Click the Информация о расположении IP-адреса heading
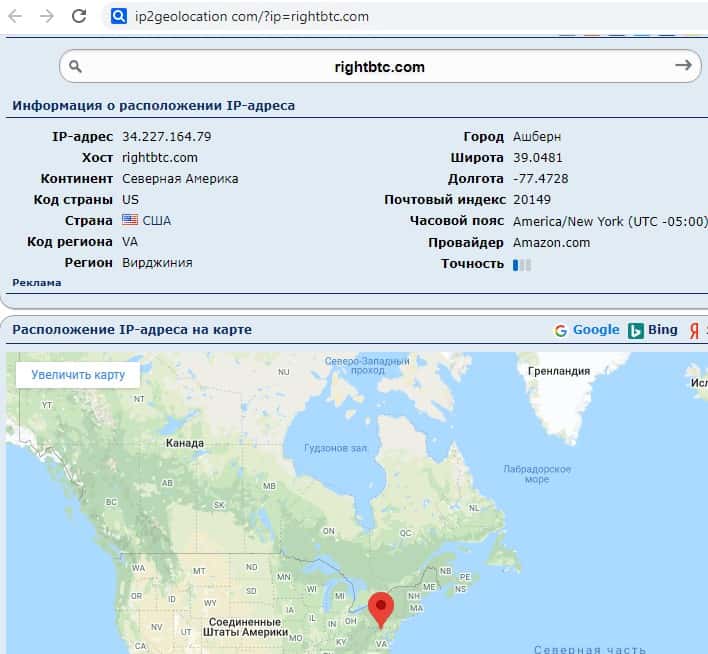Viewport: 708px width, 654px height. [154, 106]
